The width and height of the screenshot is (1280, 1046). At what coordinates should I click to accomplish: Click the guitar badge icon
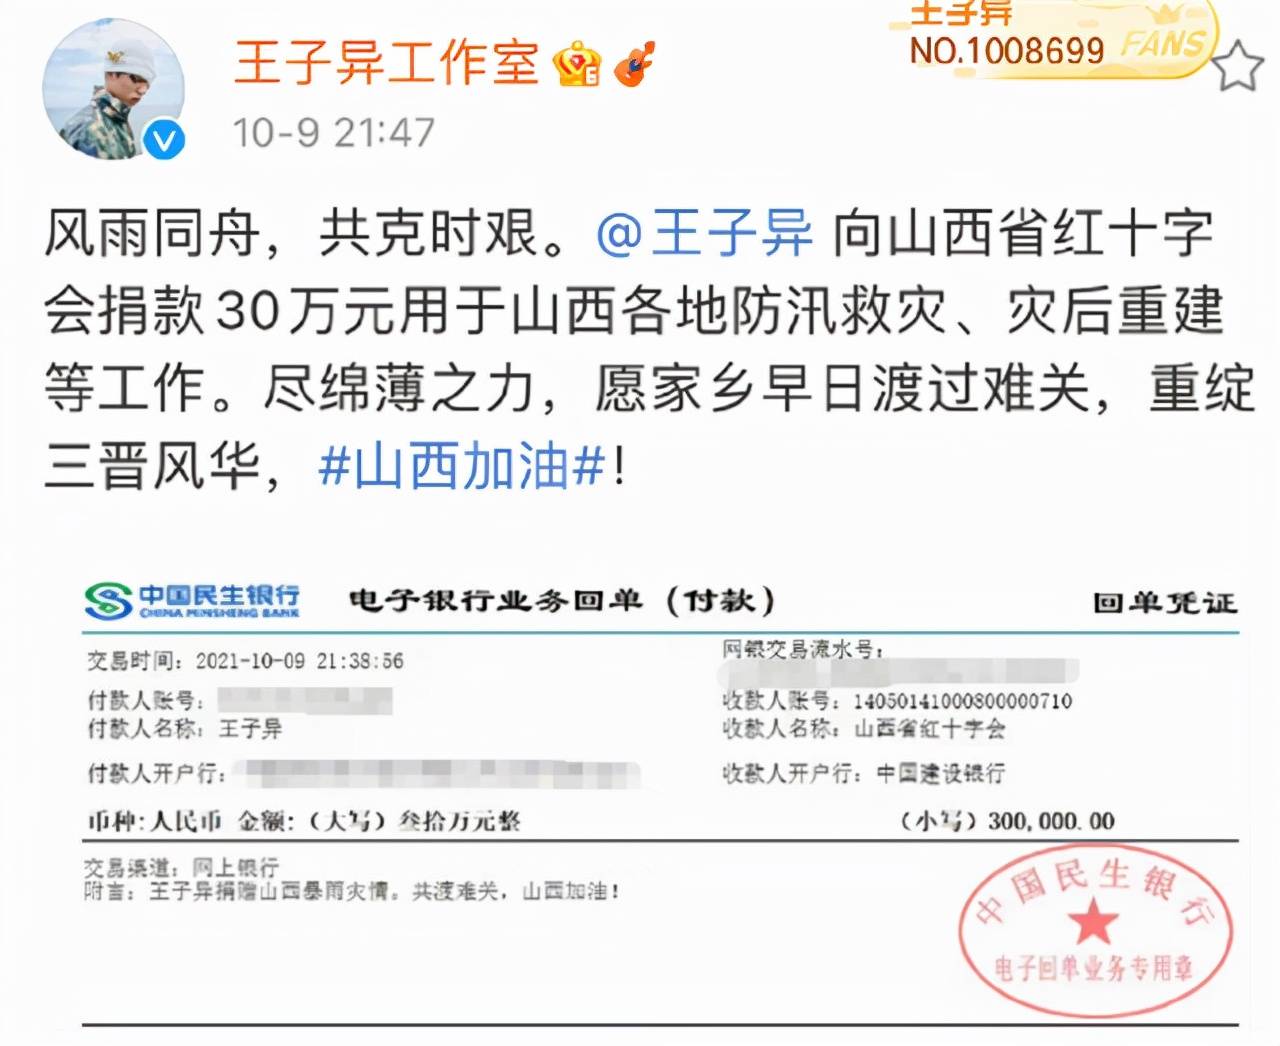click(634, 64)
